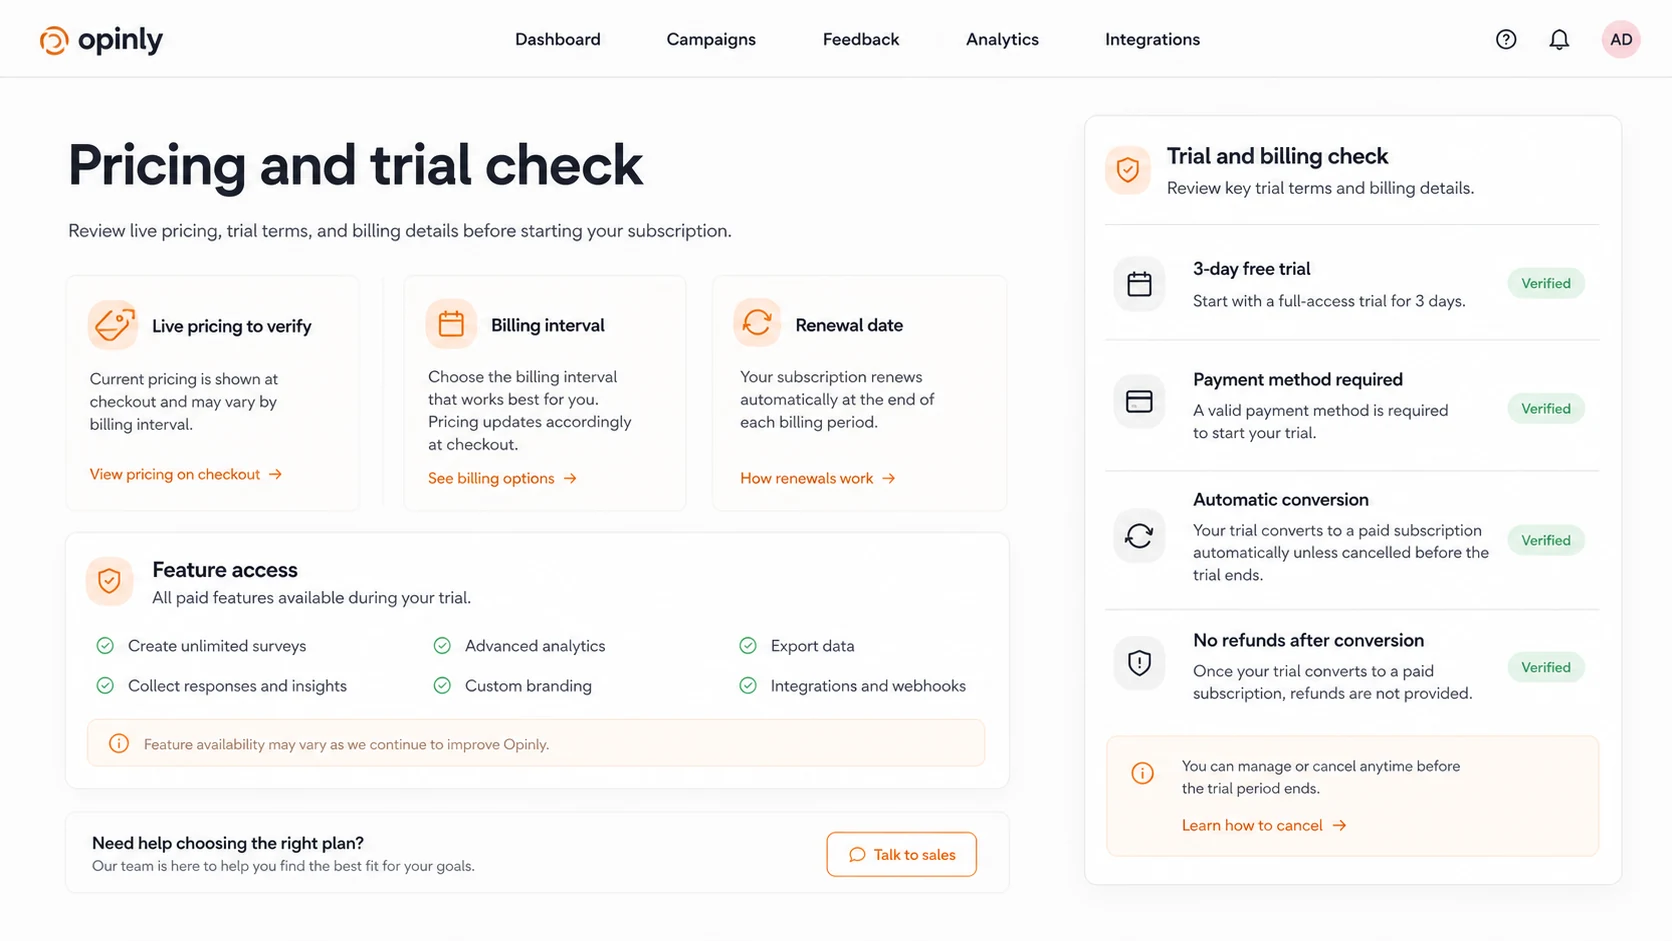Screen dimensions: 1672x941
Task: Click the Live pricing tag icon
Action: click(x=113, y=324)
